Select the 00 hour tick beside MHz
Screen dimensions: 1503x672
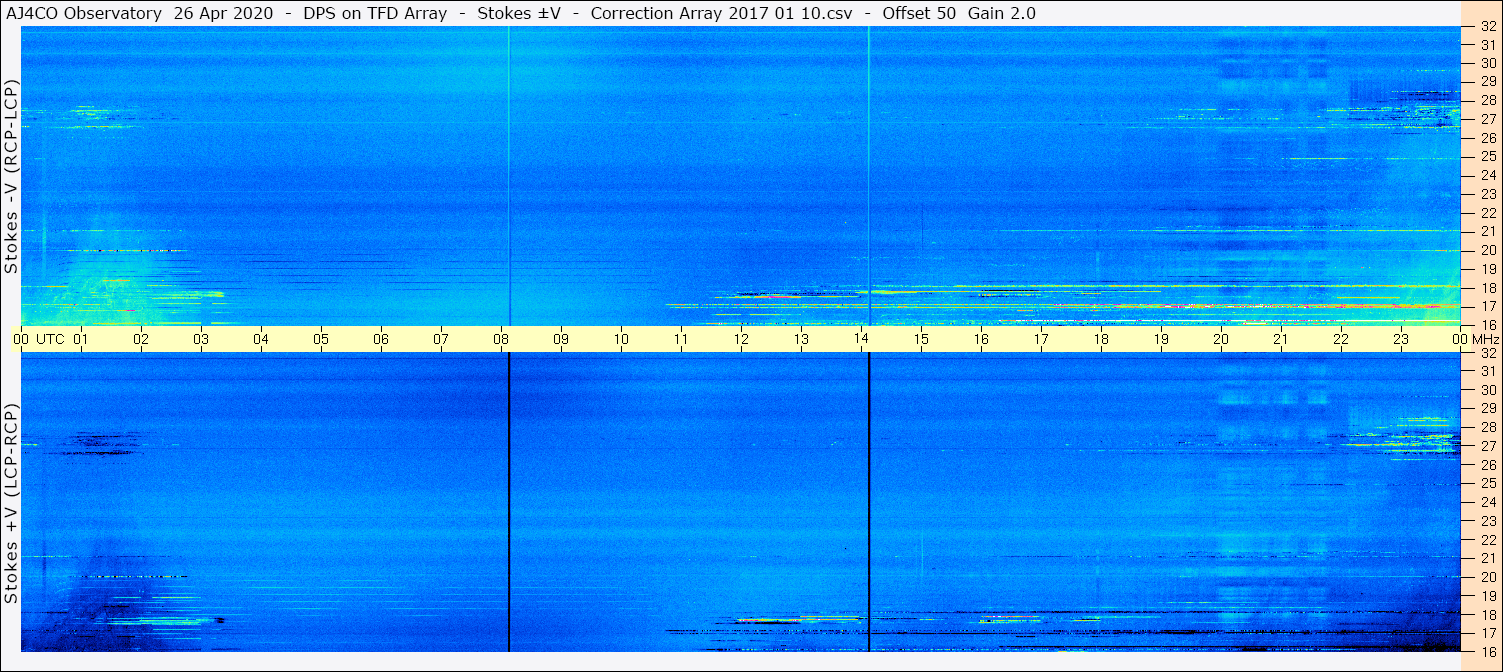1461,339
